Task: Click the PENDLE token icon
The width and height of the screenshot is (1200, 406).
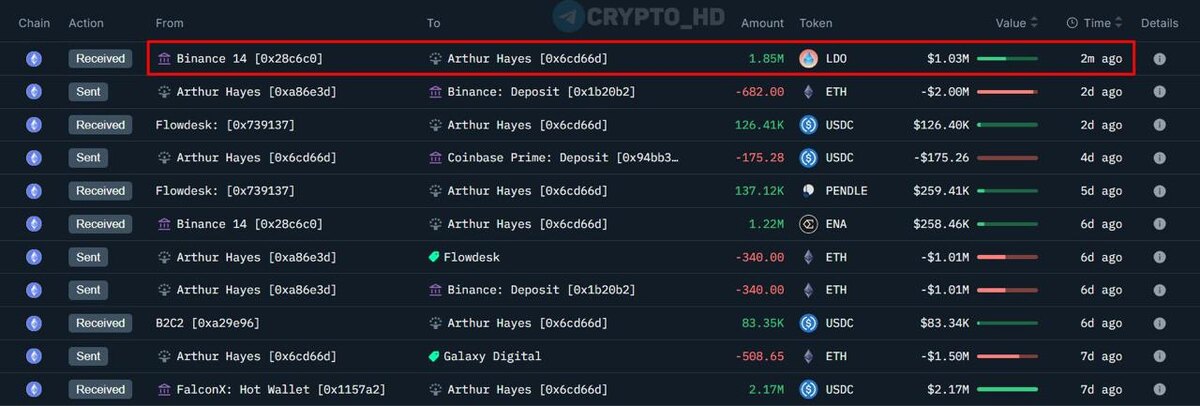Action: tap(808, 191)
